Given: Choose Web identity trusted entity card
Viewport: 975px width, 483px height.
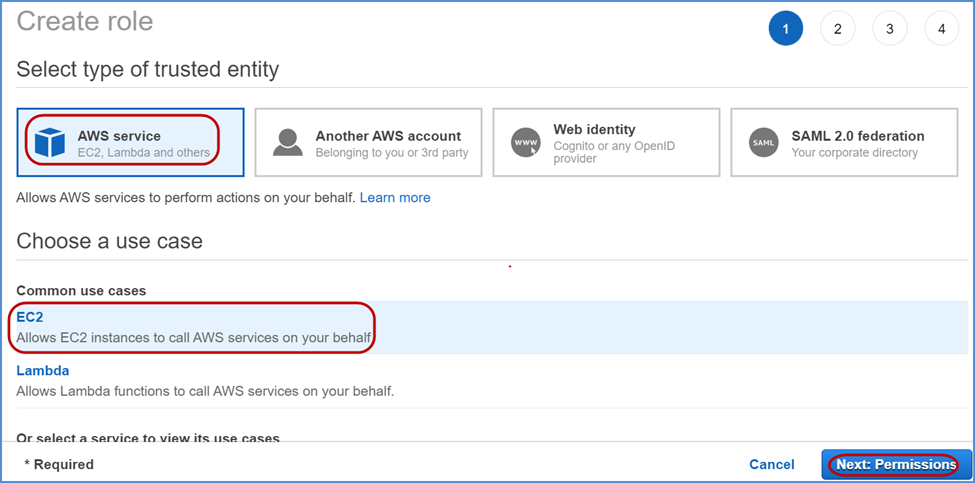Looking at the screenshot, I should (x=606, y=142).
